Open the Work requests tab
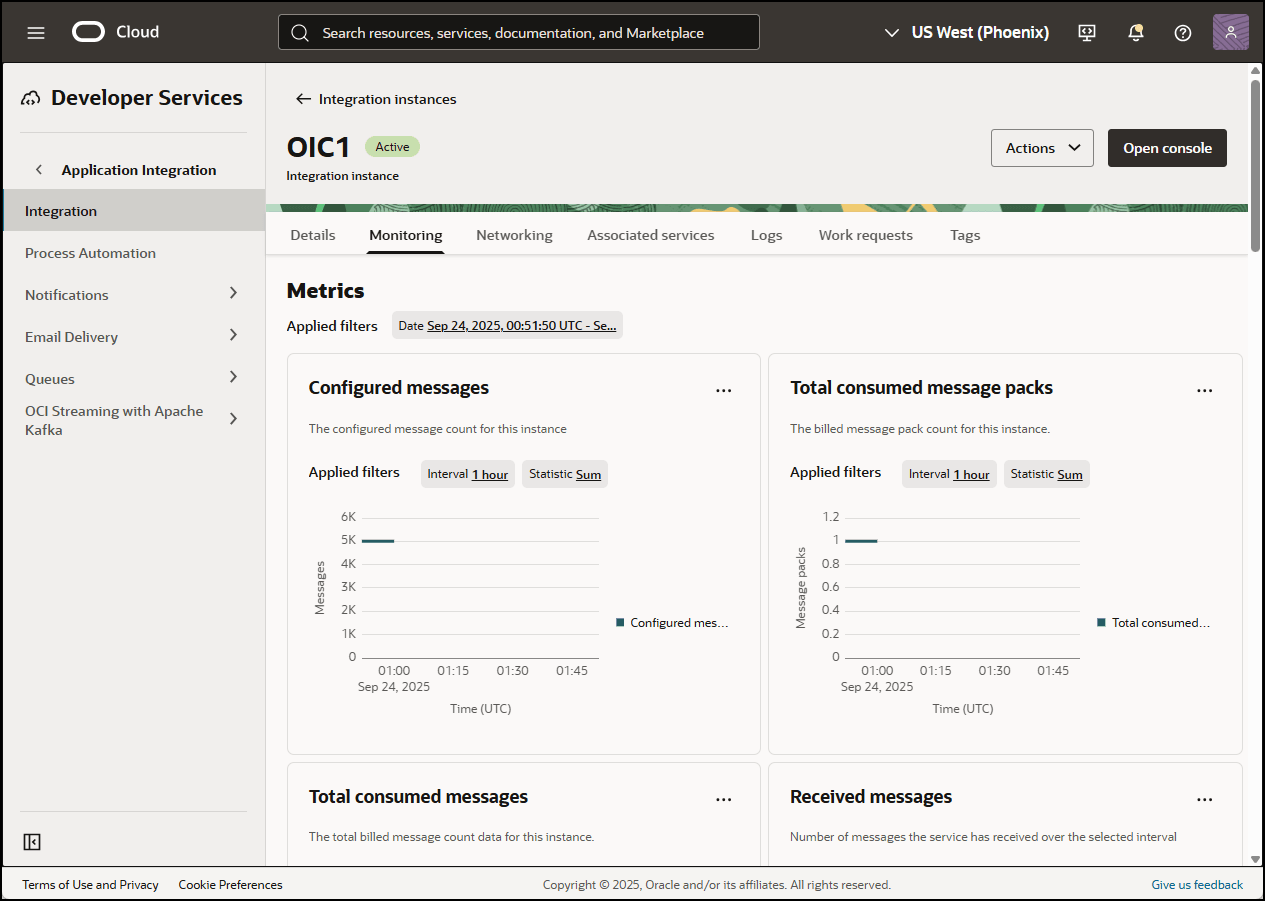This screenshot has width=1265, height=901. click(x=865, y=234)
